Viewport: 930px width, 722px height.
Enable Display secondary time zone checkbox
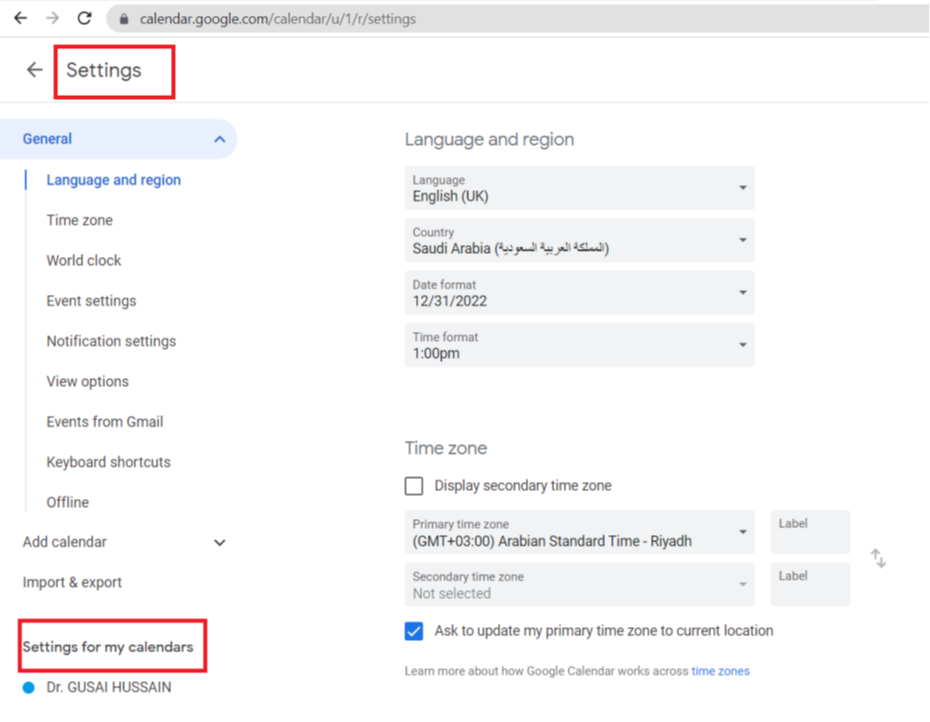coord(414,486)
